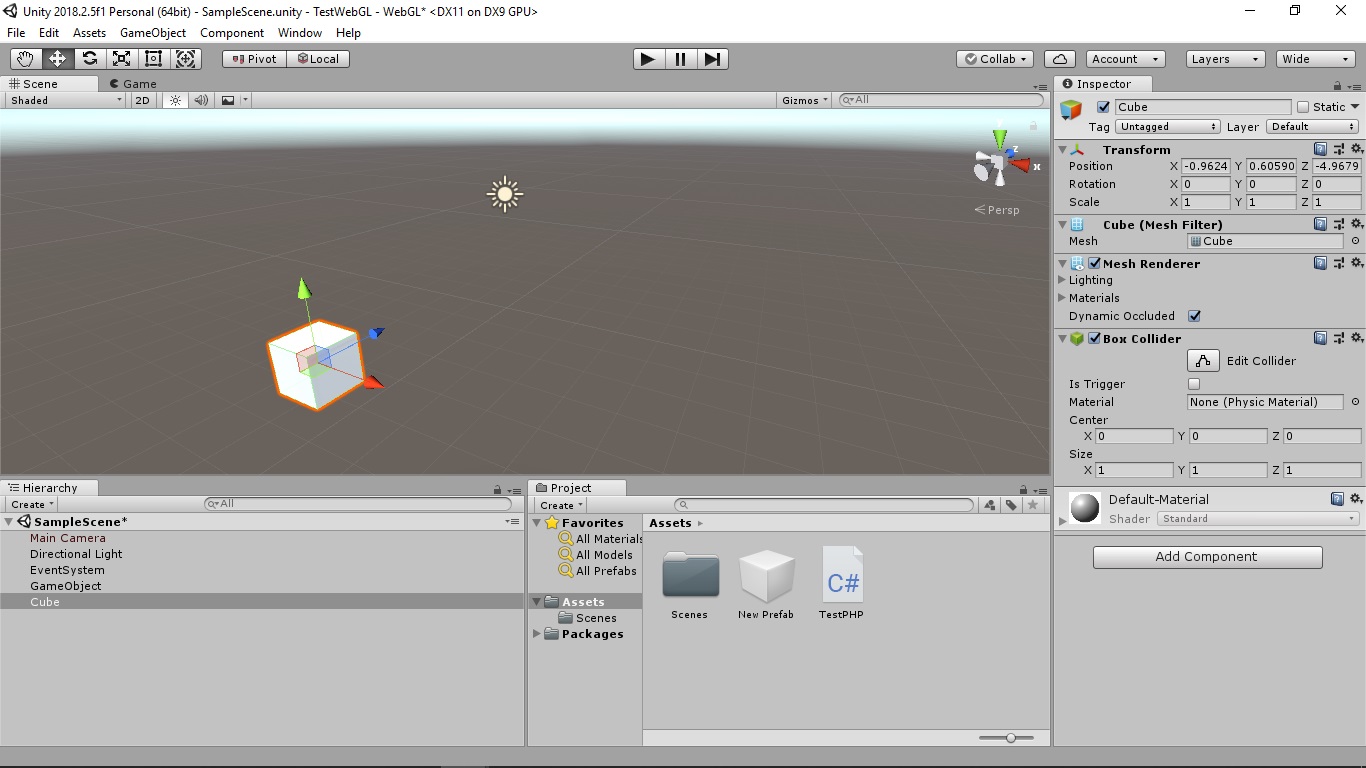
Task: Disable the Mesh Renderer component checkbox
Action: (1095, 264)
